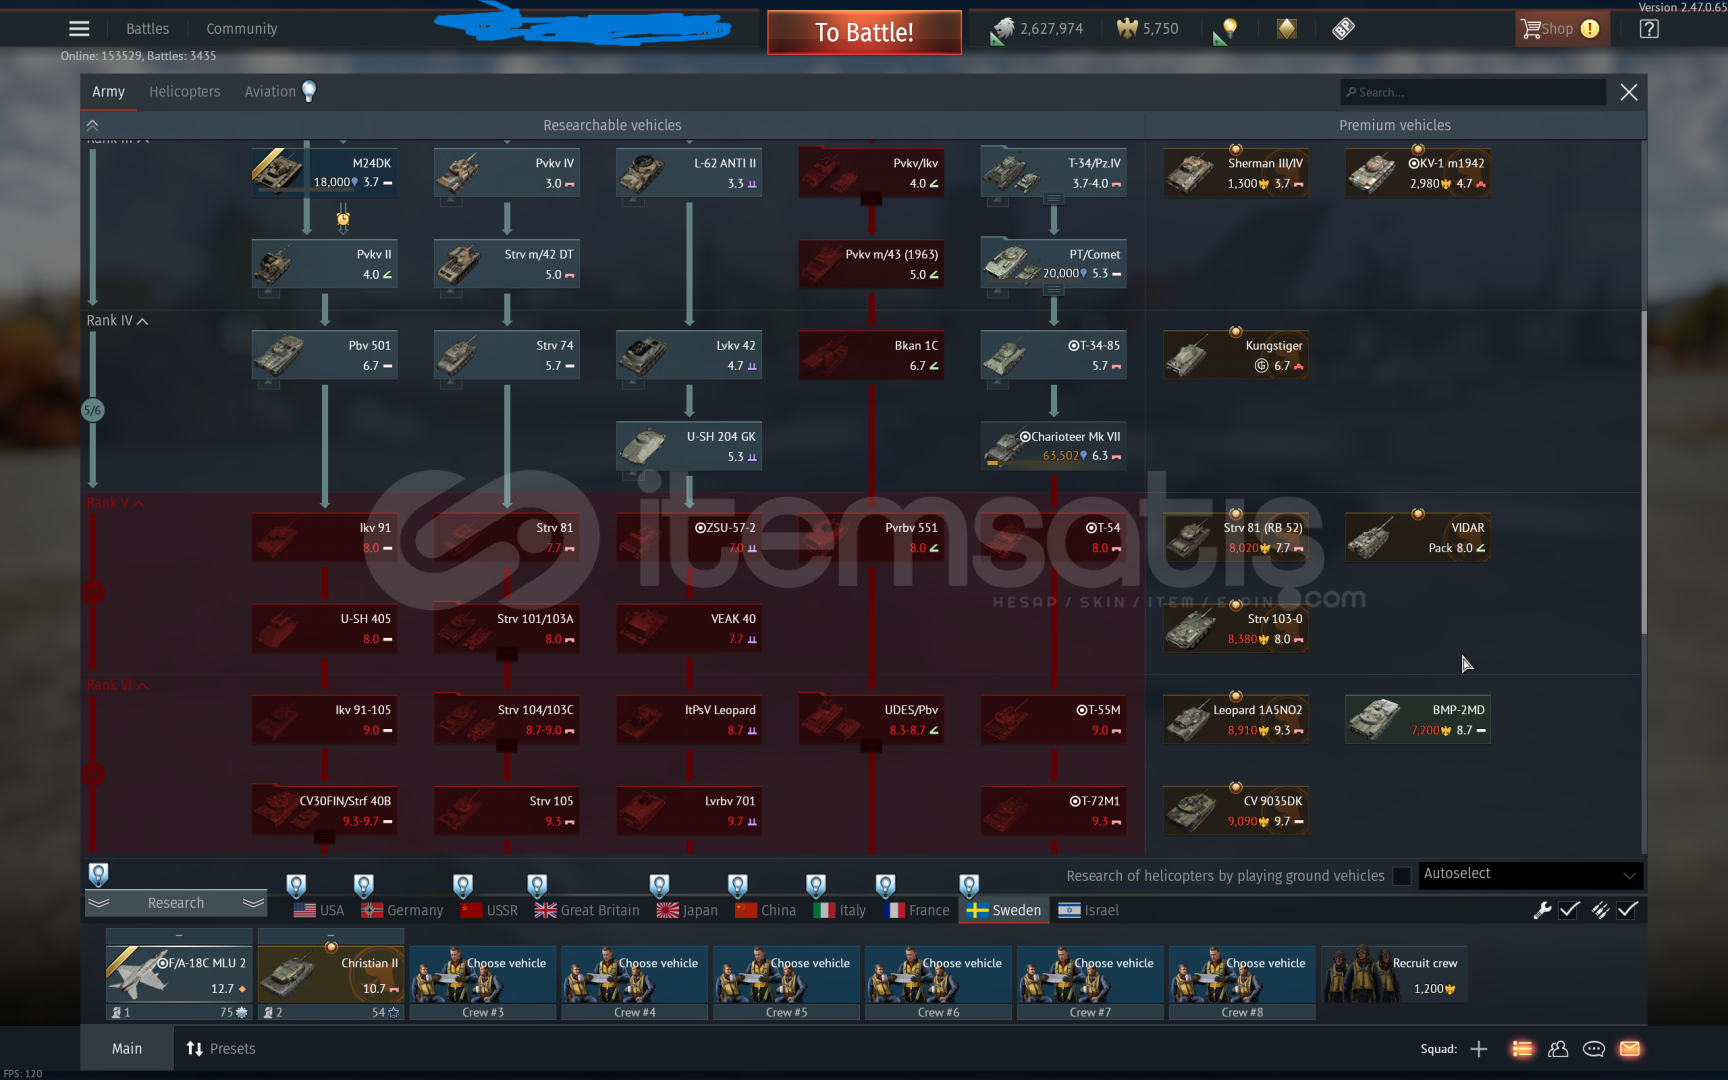1728x1080 pixels.
Task: Select the Christian II crew slot
Action: pos(331,974)
